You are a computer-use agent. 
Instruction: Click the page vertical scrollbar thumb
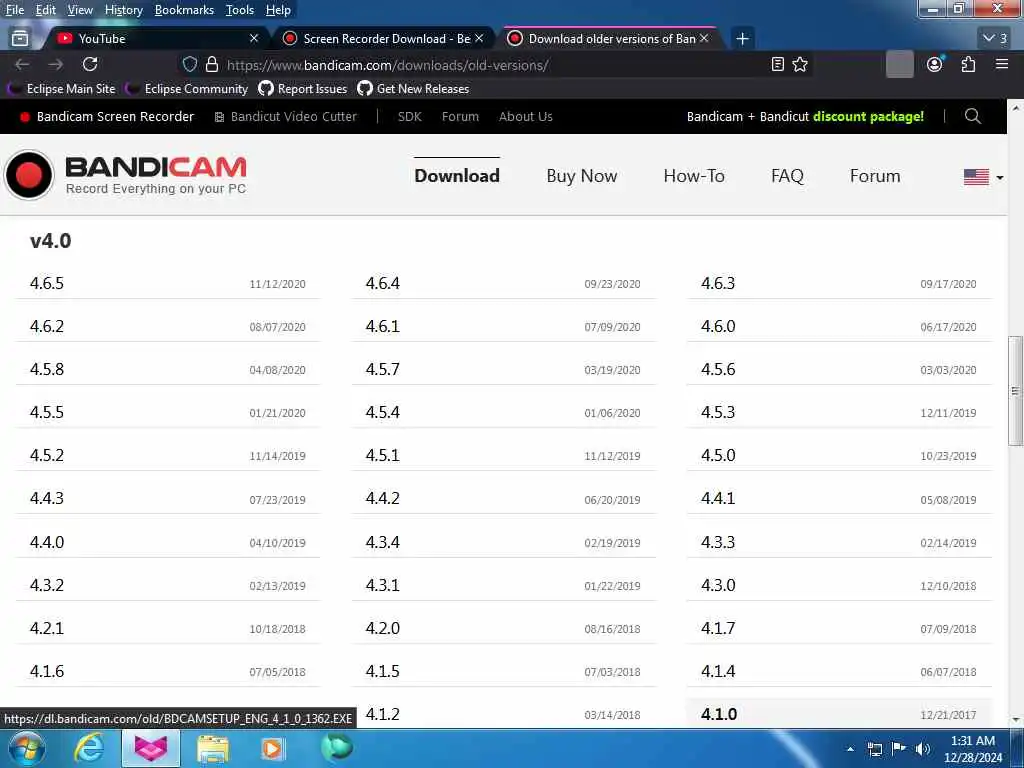pos(1015,391)
